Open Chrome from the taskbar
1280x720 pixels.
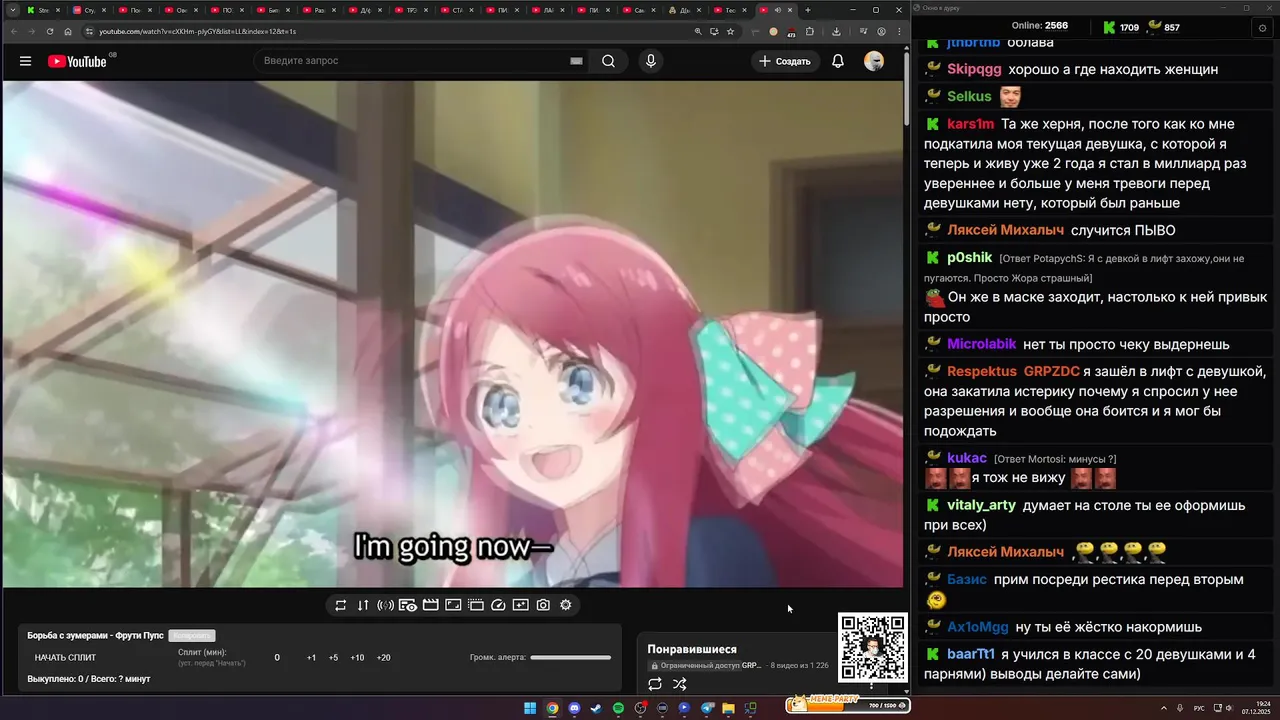click(552, 708)
